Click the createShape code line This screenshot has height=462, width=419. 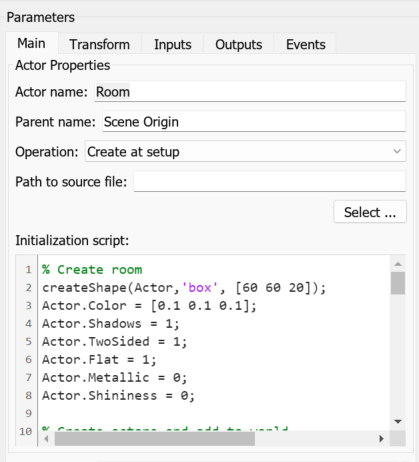[x=184, y=287]
